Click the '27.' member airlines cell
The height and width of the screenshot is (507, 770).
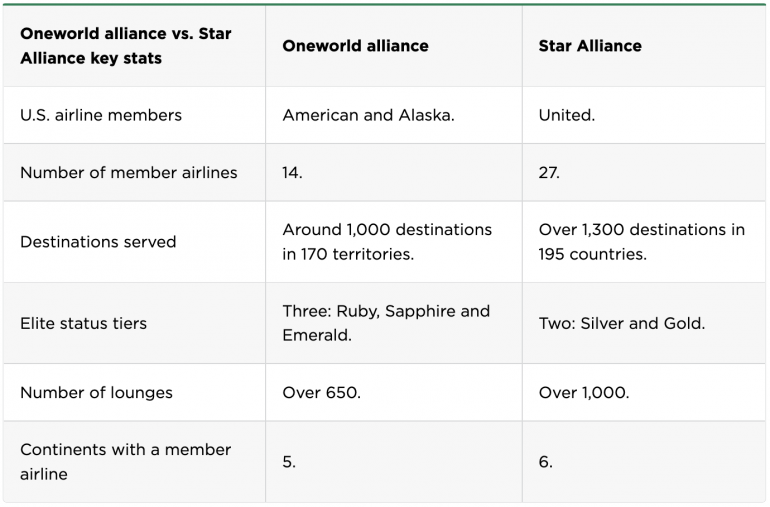pyautogui.click(x=549, y=172)
